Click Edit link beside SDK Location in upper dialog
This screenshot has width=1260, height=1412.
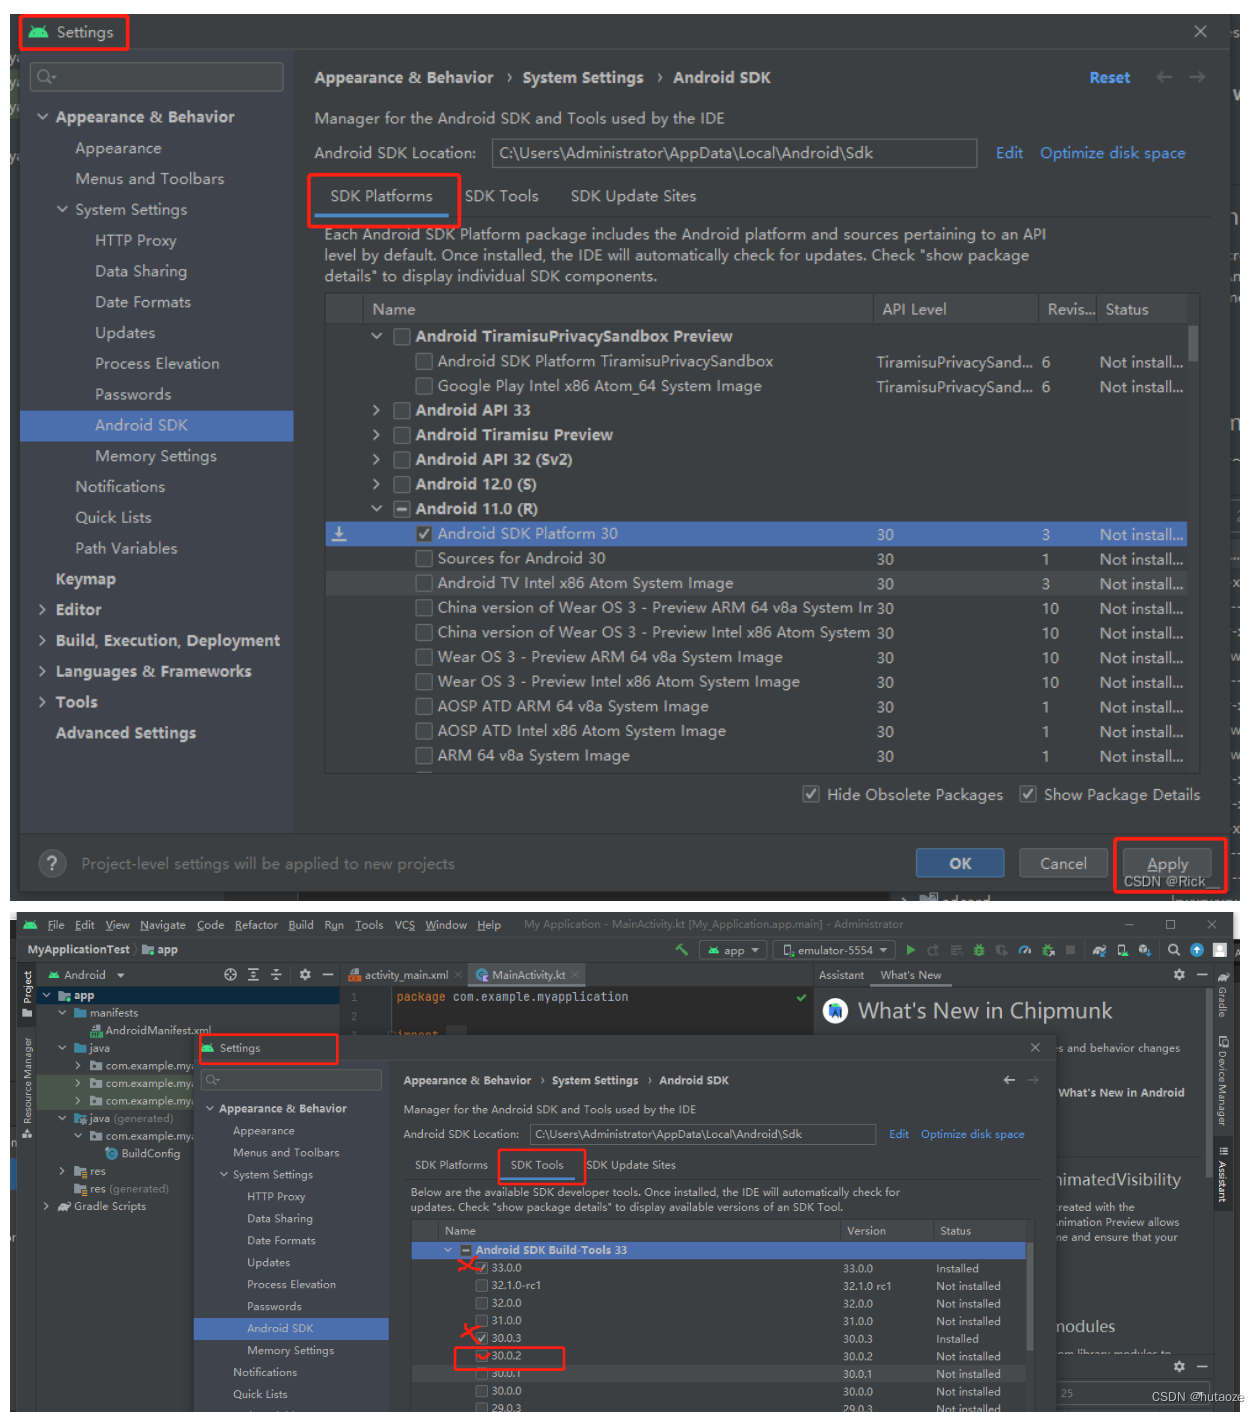pyautogui.click(x=1009, y=153)
